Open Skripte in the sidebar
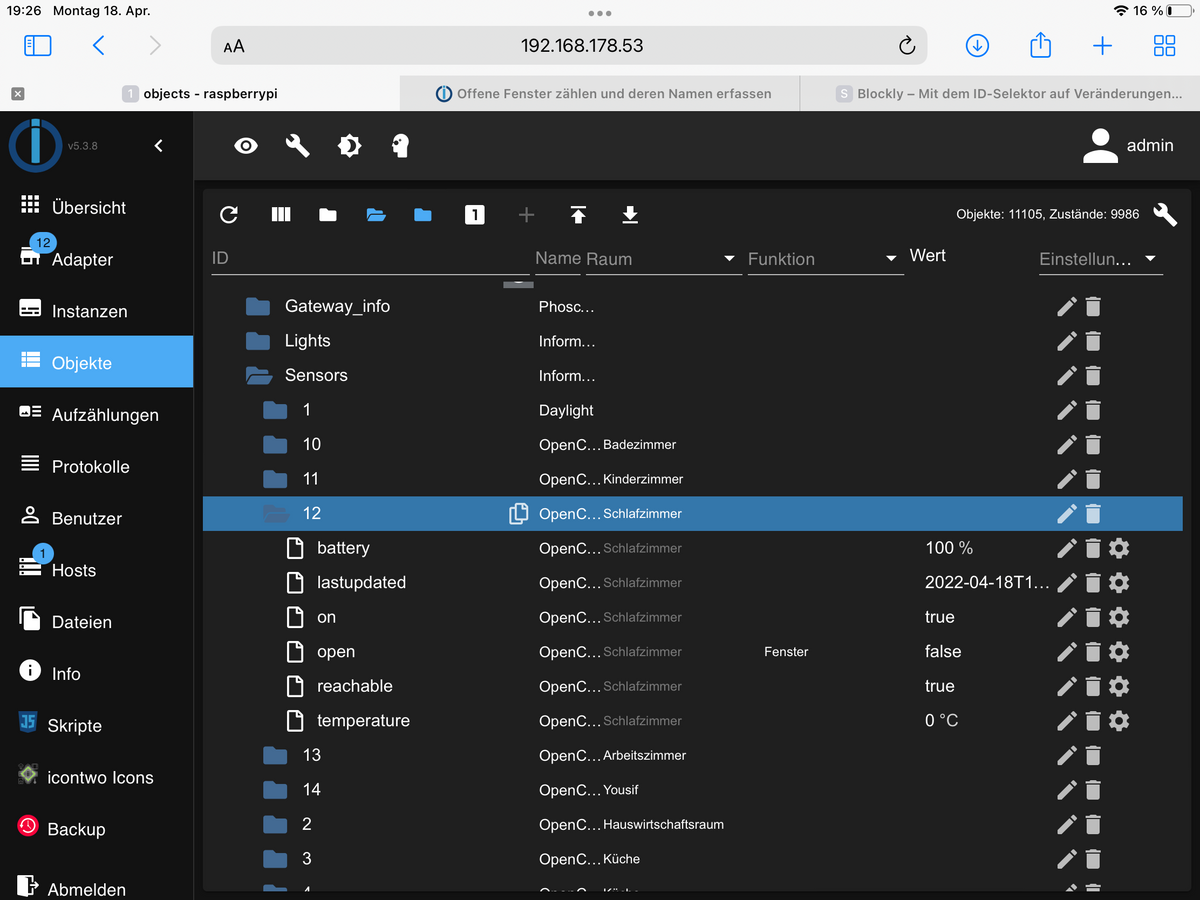The height and width of the screenshot is (900, 1200). tap(96, 725)
